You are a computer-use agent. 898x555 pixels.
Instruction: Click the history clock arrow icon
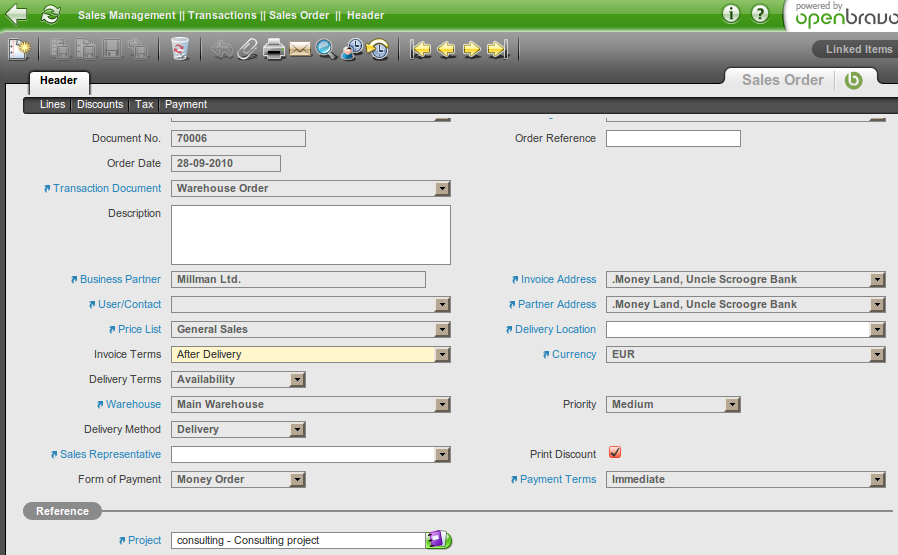click(378, 49)
